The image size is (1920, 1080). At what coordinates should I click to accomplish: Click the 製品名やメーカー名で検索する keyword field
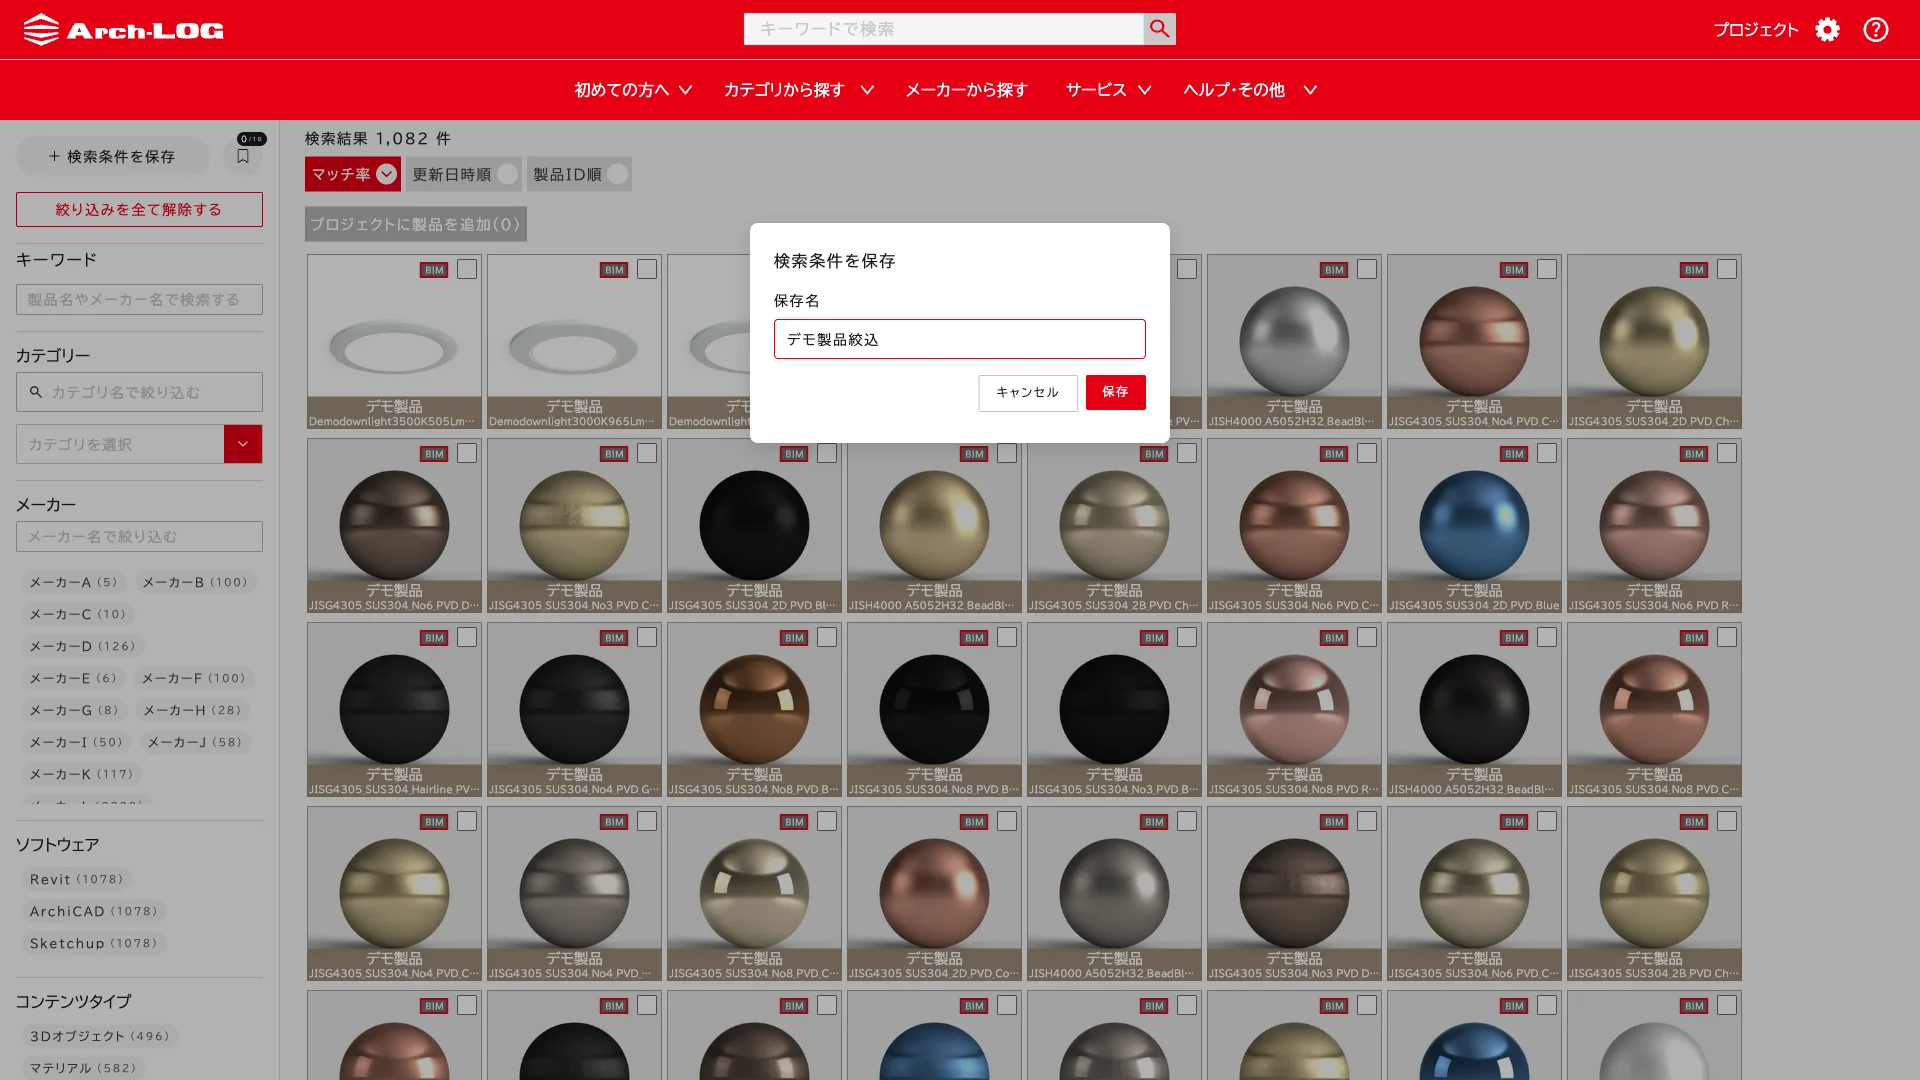click(x=139, y=299)
